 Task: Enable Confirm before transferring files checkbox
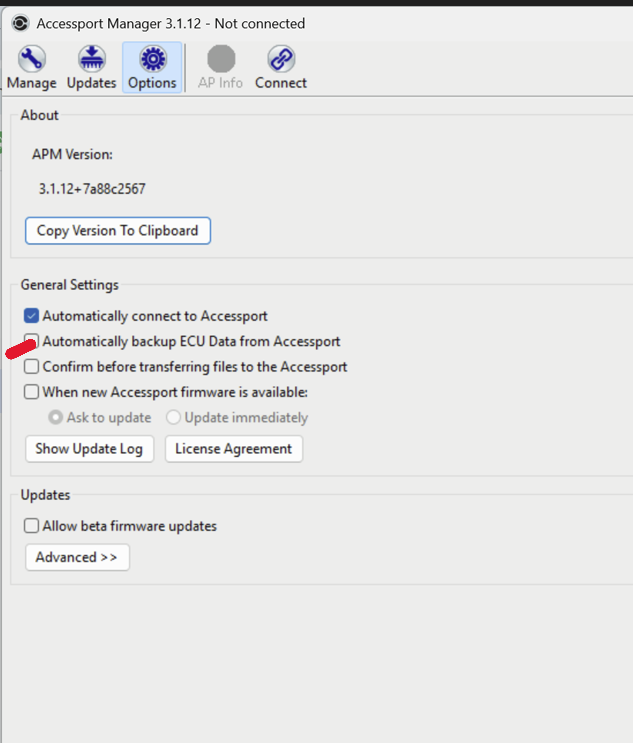click(x=31, y=366)
